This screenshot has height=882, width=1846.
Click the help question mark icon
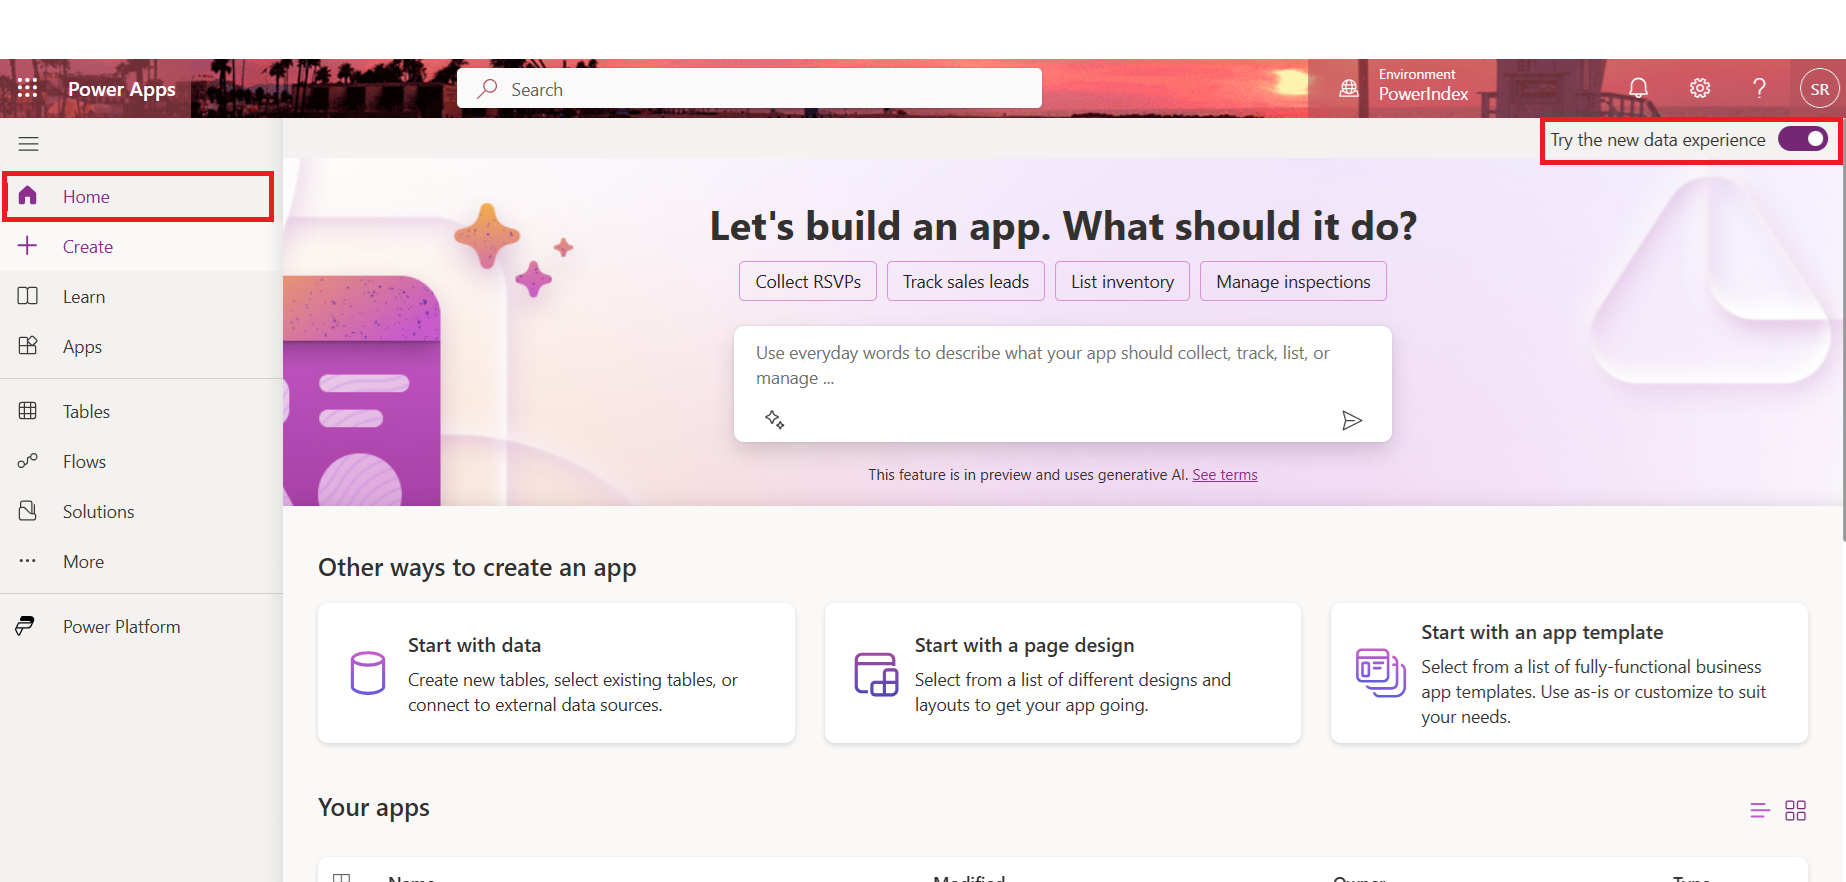(x=1759, y=88)
